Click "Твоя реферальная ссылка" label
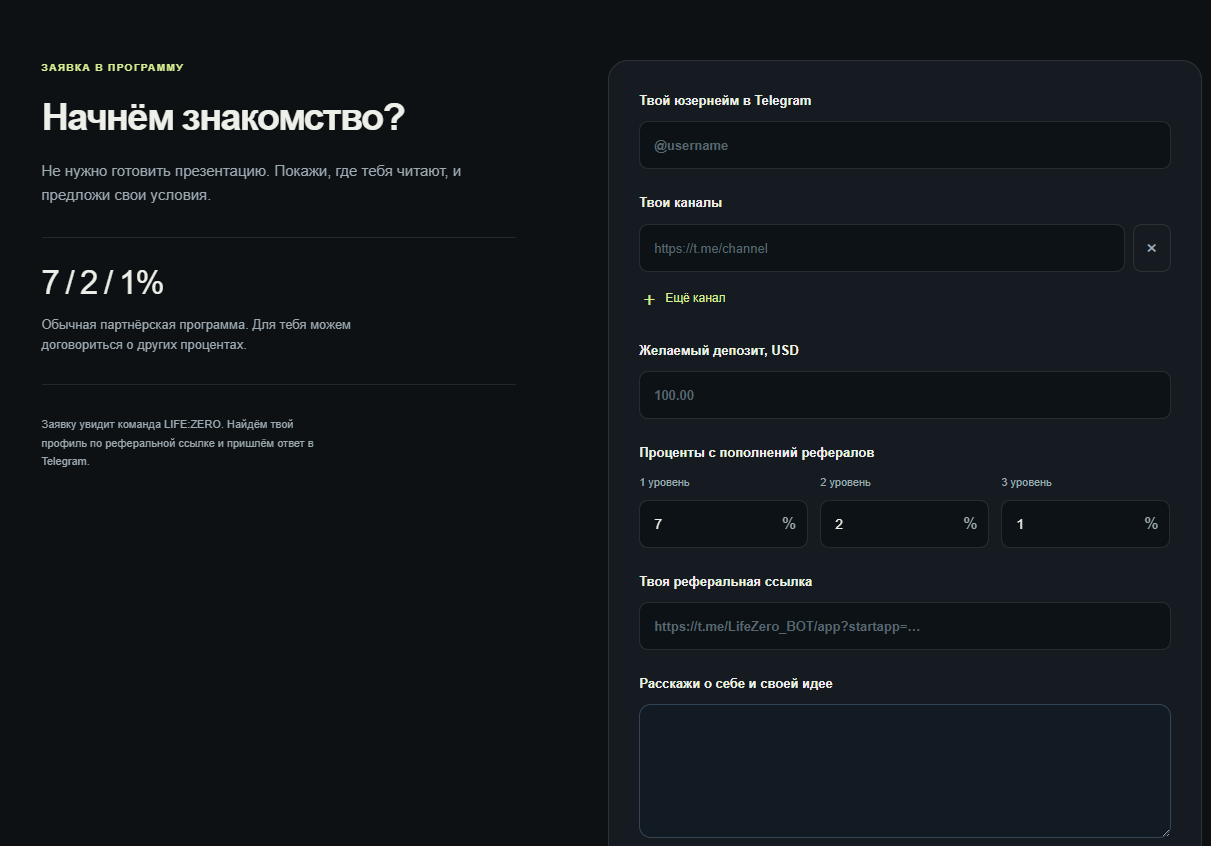Viewport: 1211px width, 846px height. coord(726,581)
